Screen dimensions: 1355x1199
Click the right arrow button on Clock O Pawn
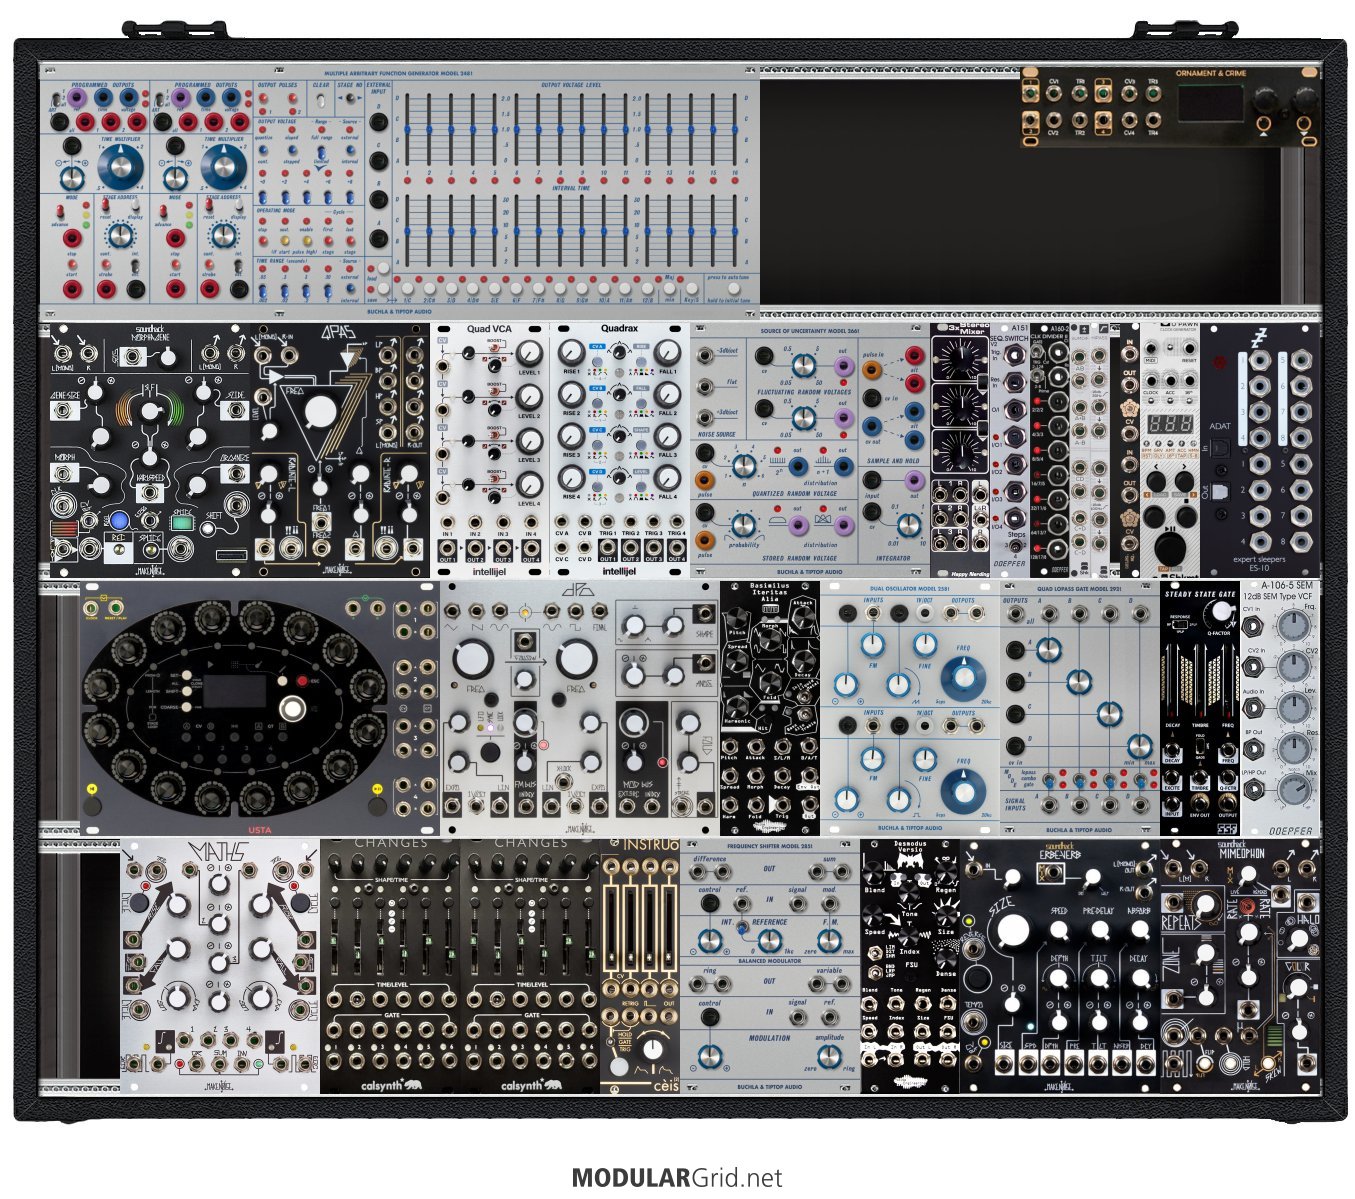click(x=1183, y=483)
